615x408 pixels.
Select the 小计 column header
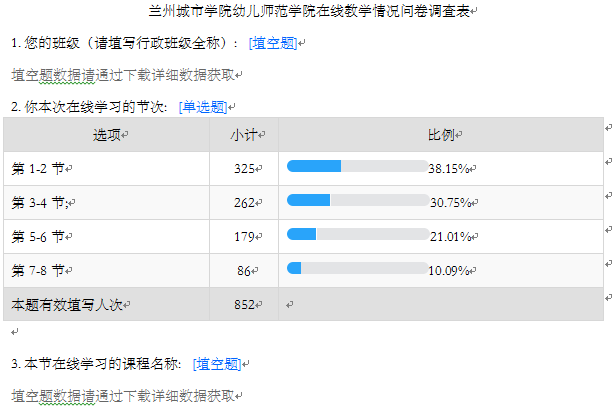pos(244,135)
